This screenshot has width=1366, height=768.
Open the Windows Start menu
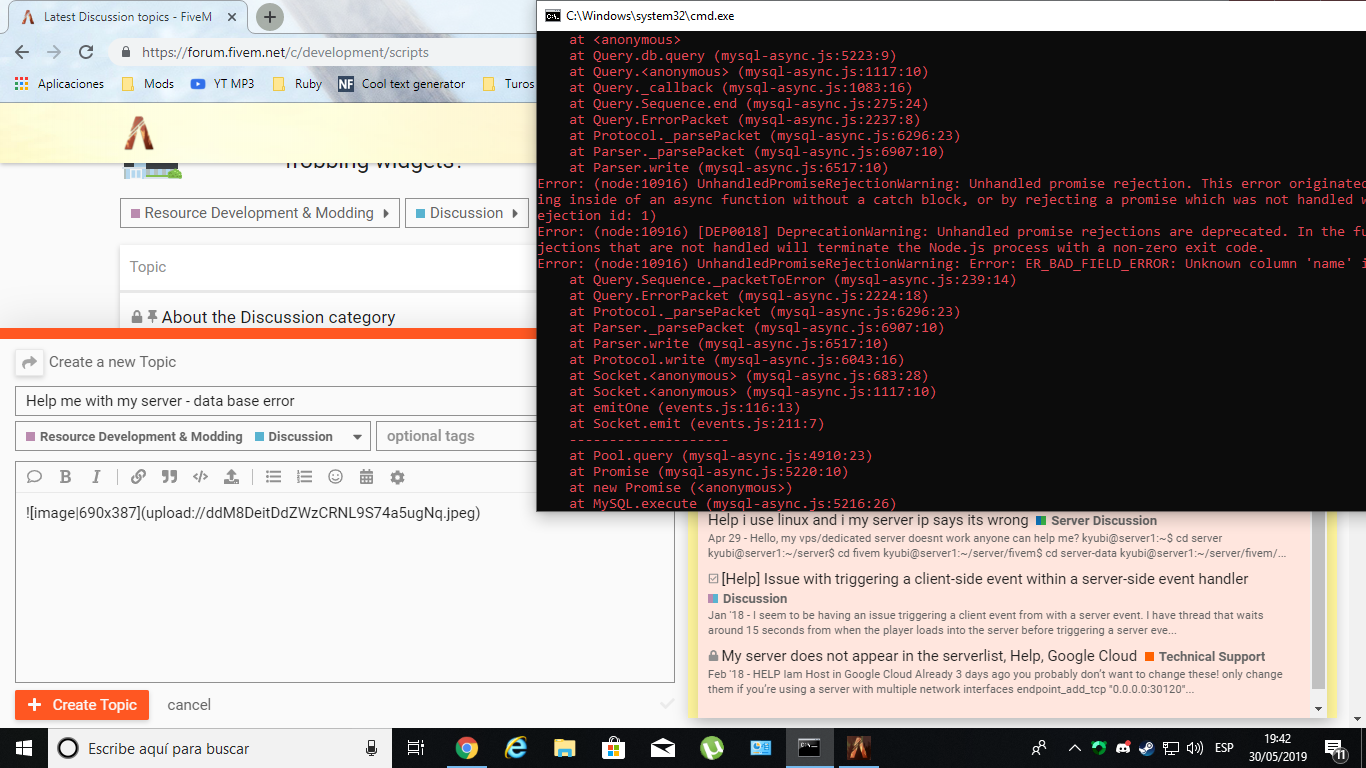23,748
